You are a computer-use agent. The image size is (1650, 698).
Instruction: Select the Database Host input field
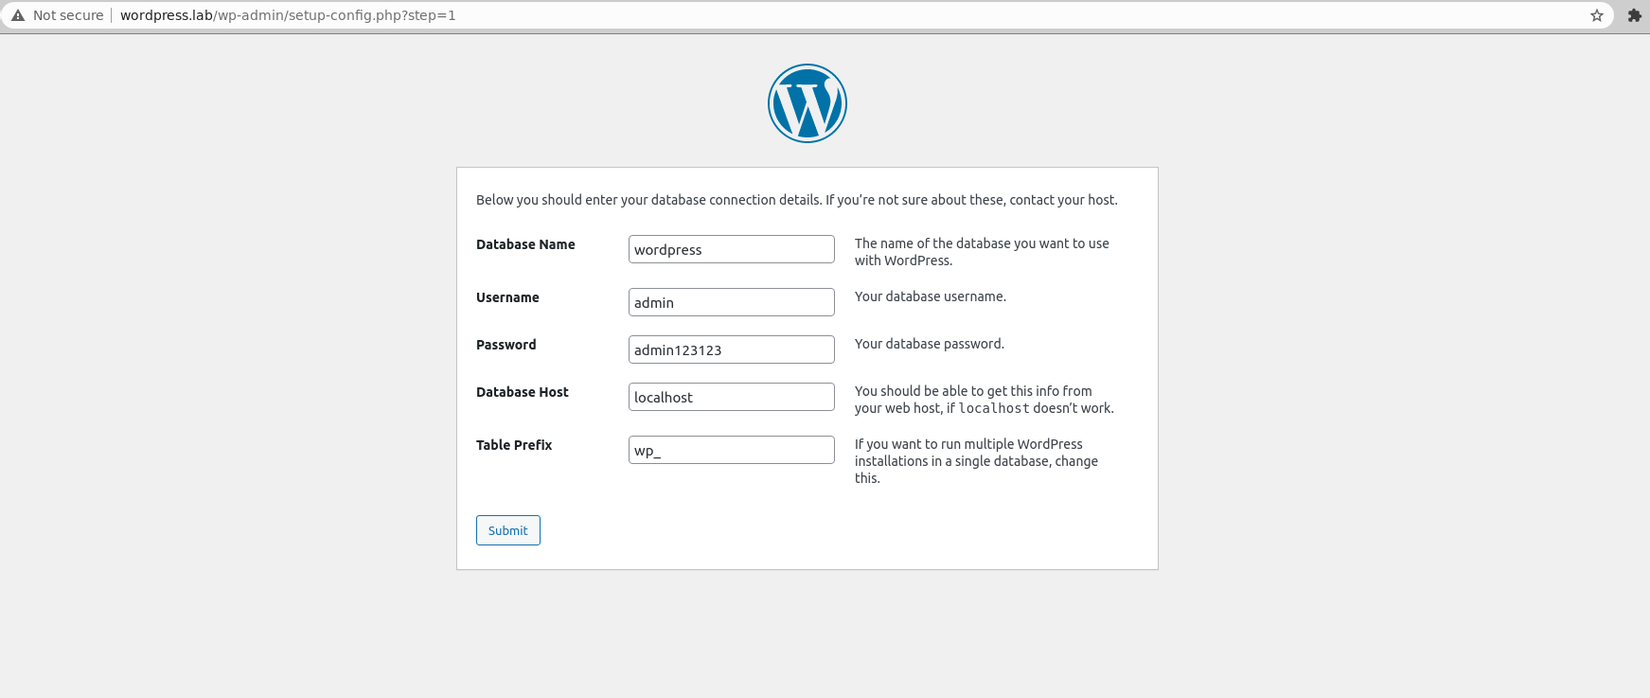coord(731,397)
